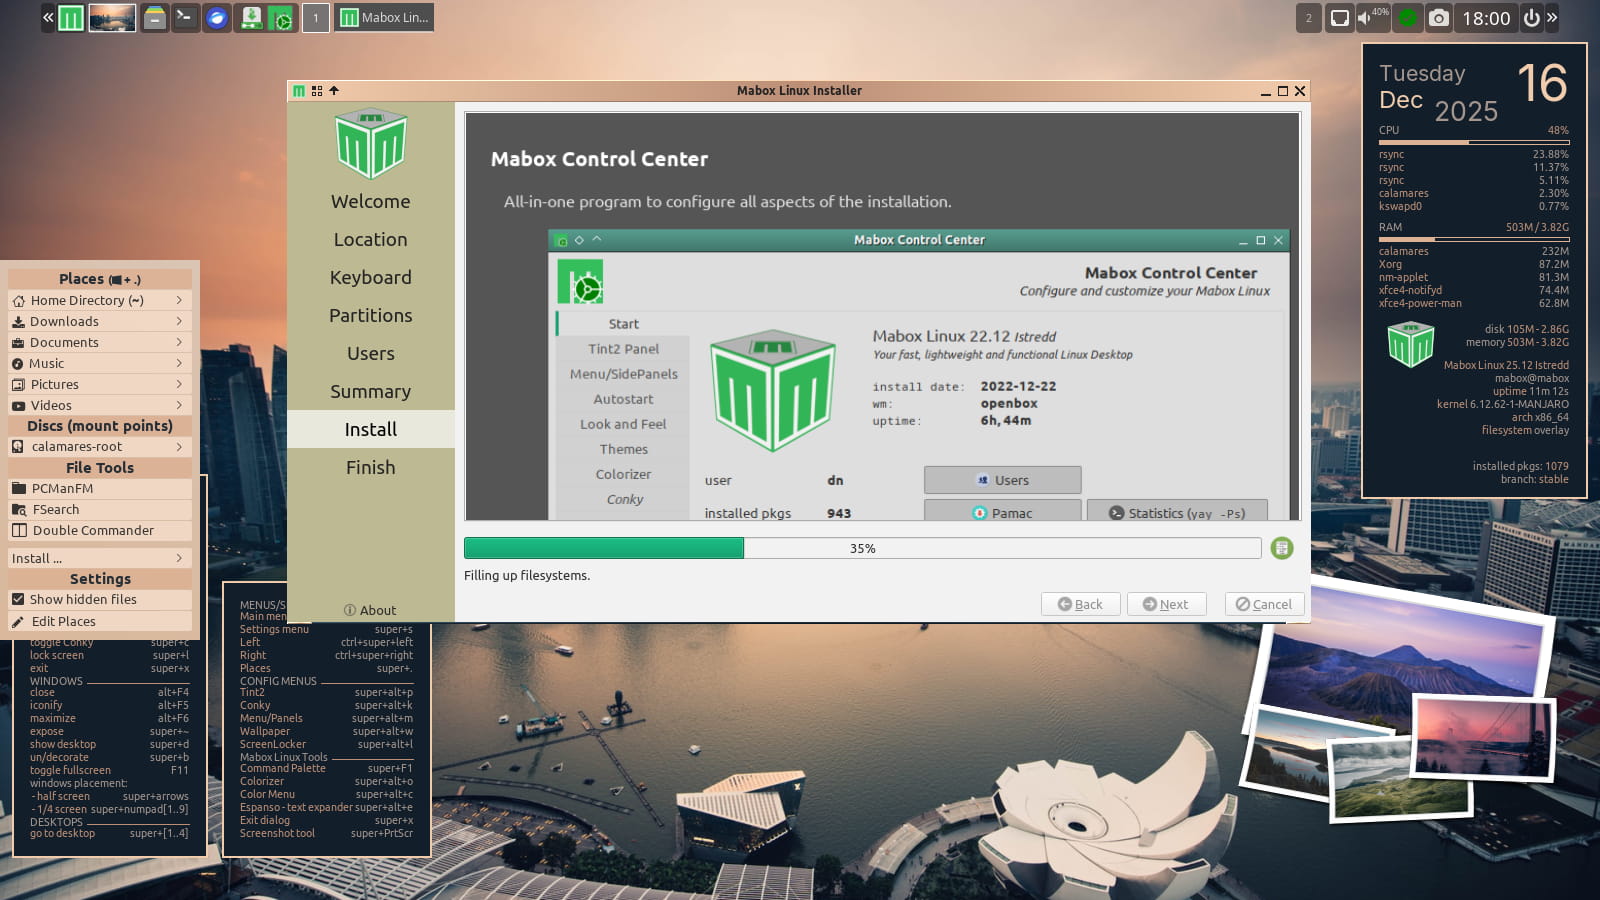The width and height of the screenshot is (1600, 900).
Task: Toggle installer log button beside progress bar
Action: 1282,548
